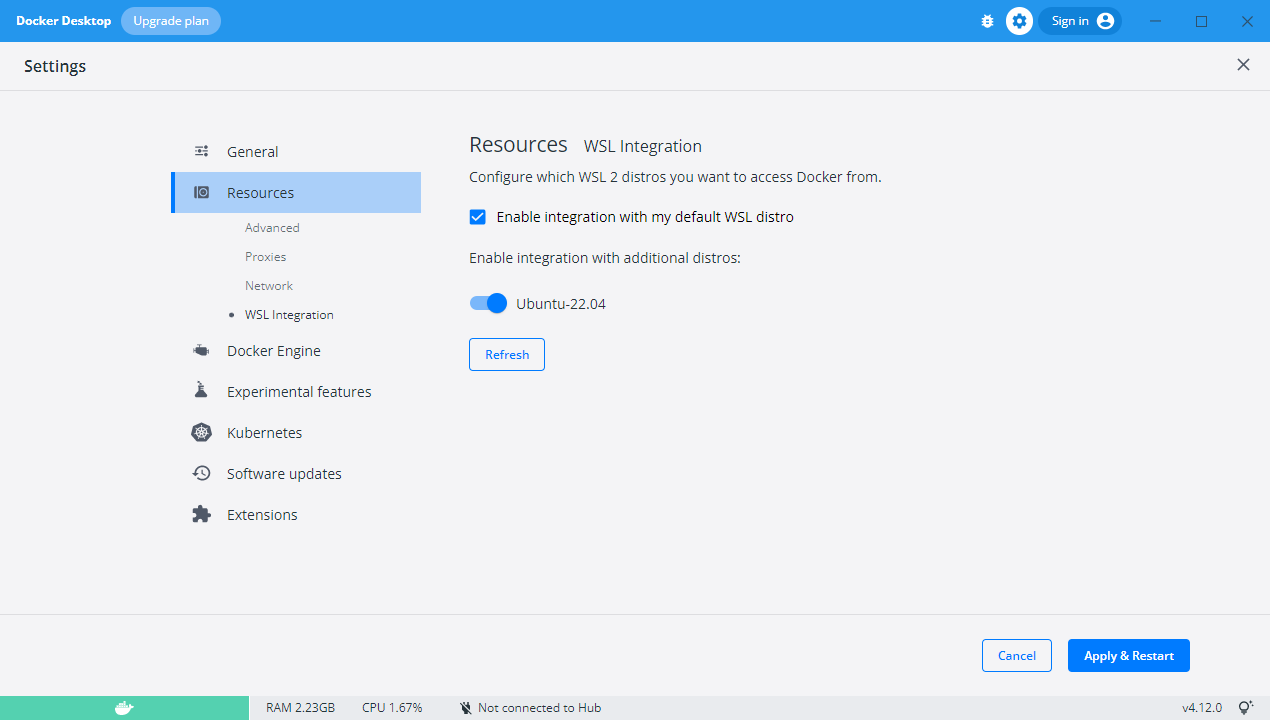This screenshot has height=720, width=1270.
Task: Click the Experimental features flask icon
Action: pyautogui.click(x=201, y=390)
